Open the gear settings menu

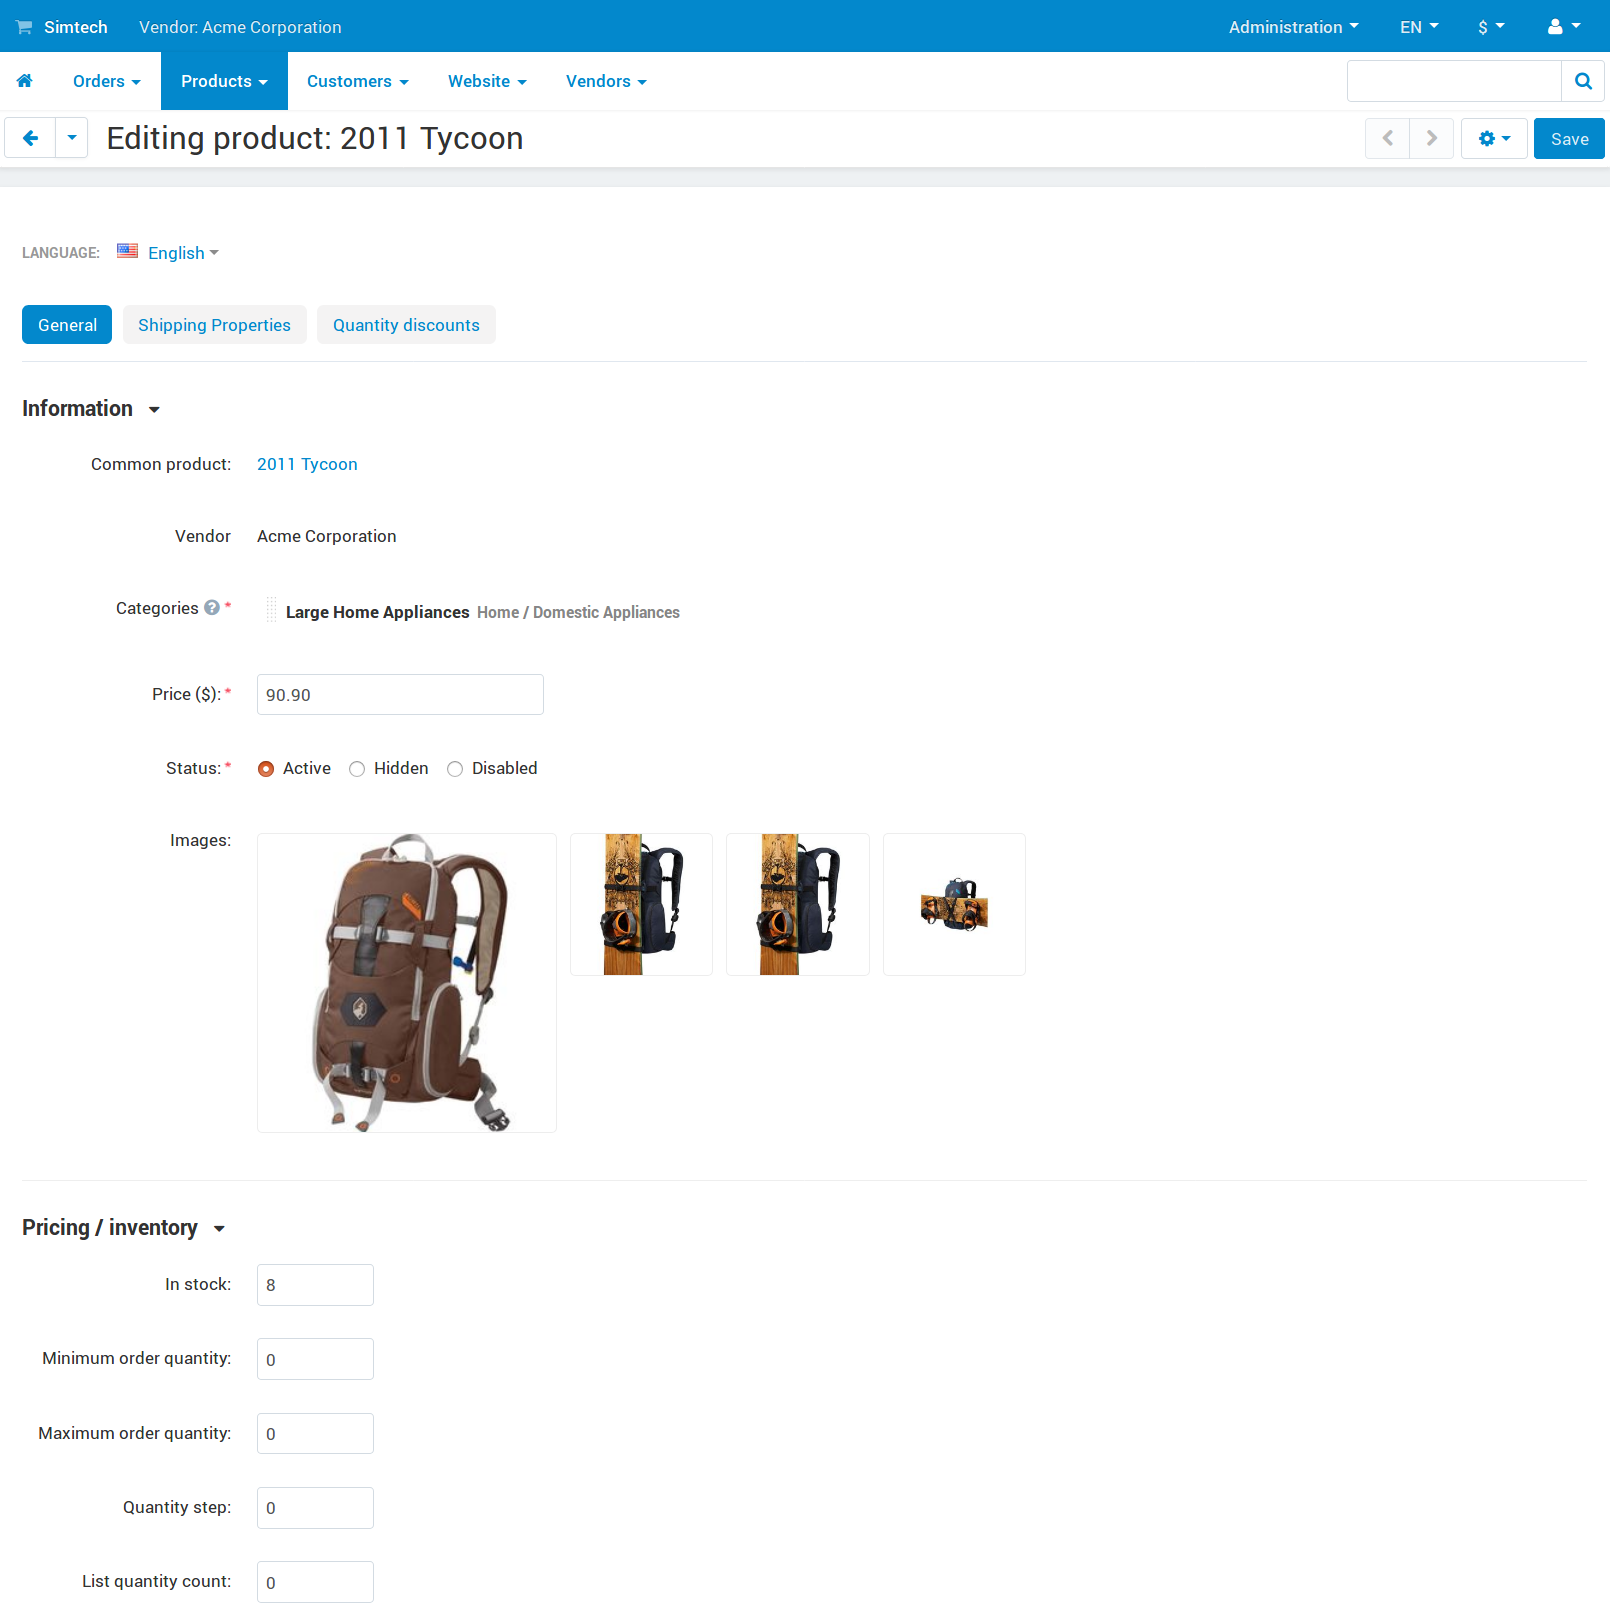[1494, 138]
